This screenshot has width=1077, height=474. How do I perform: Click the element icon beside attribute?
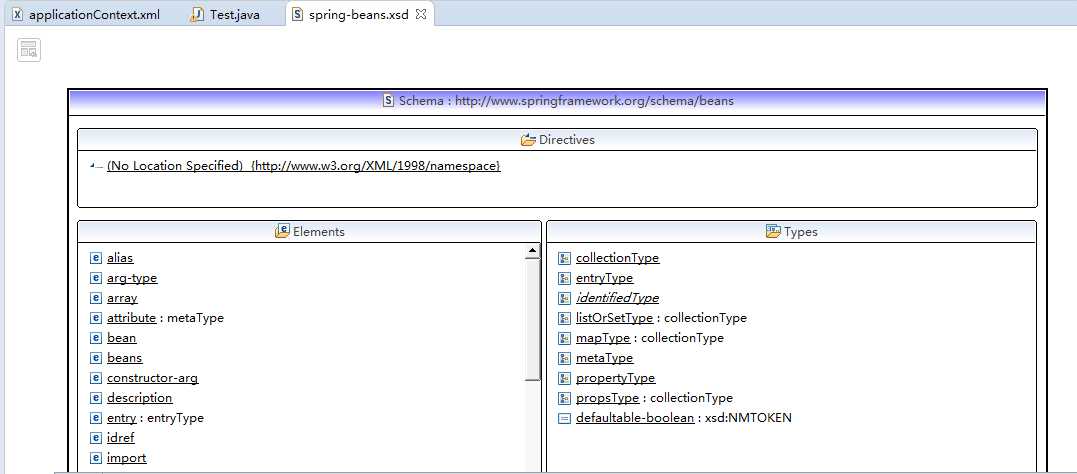coord(96,318)
